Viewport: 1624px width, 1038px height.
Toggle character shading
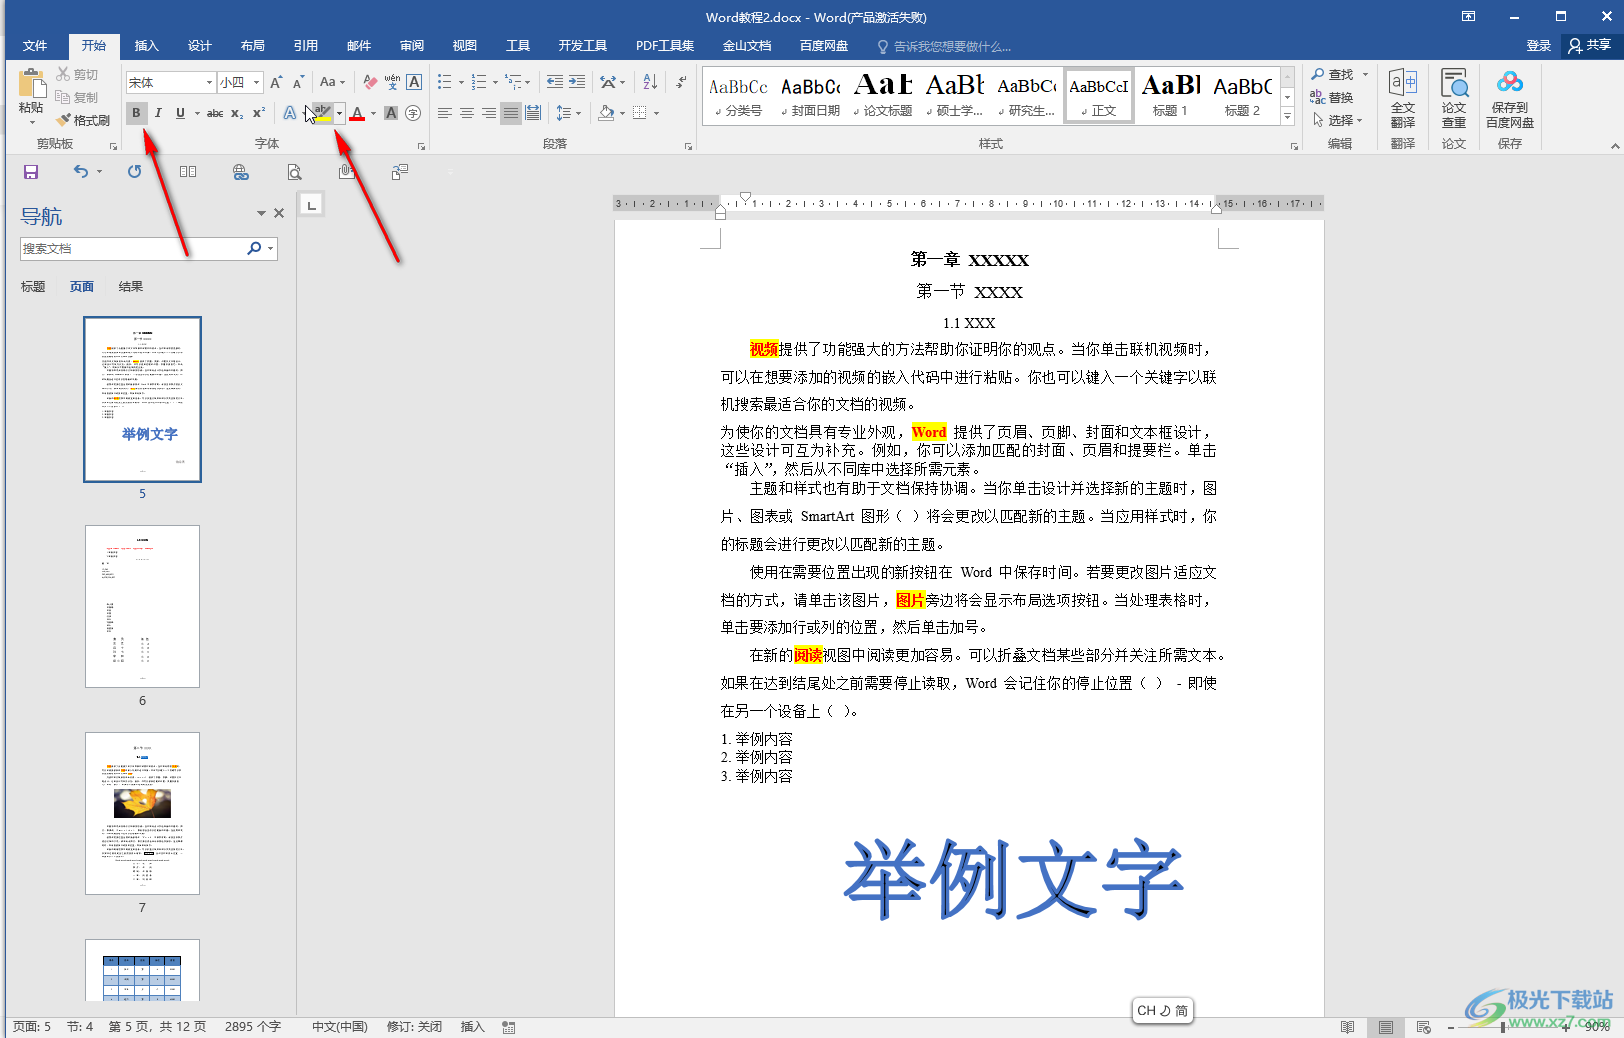391,113
